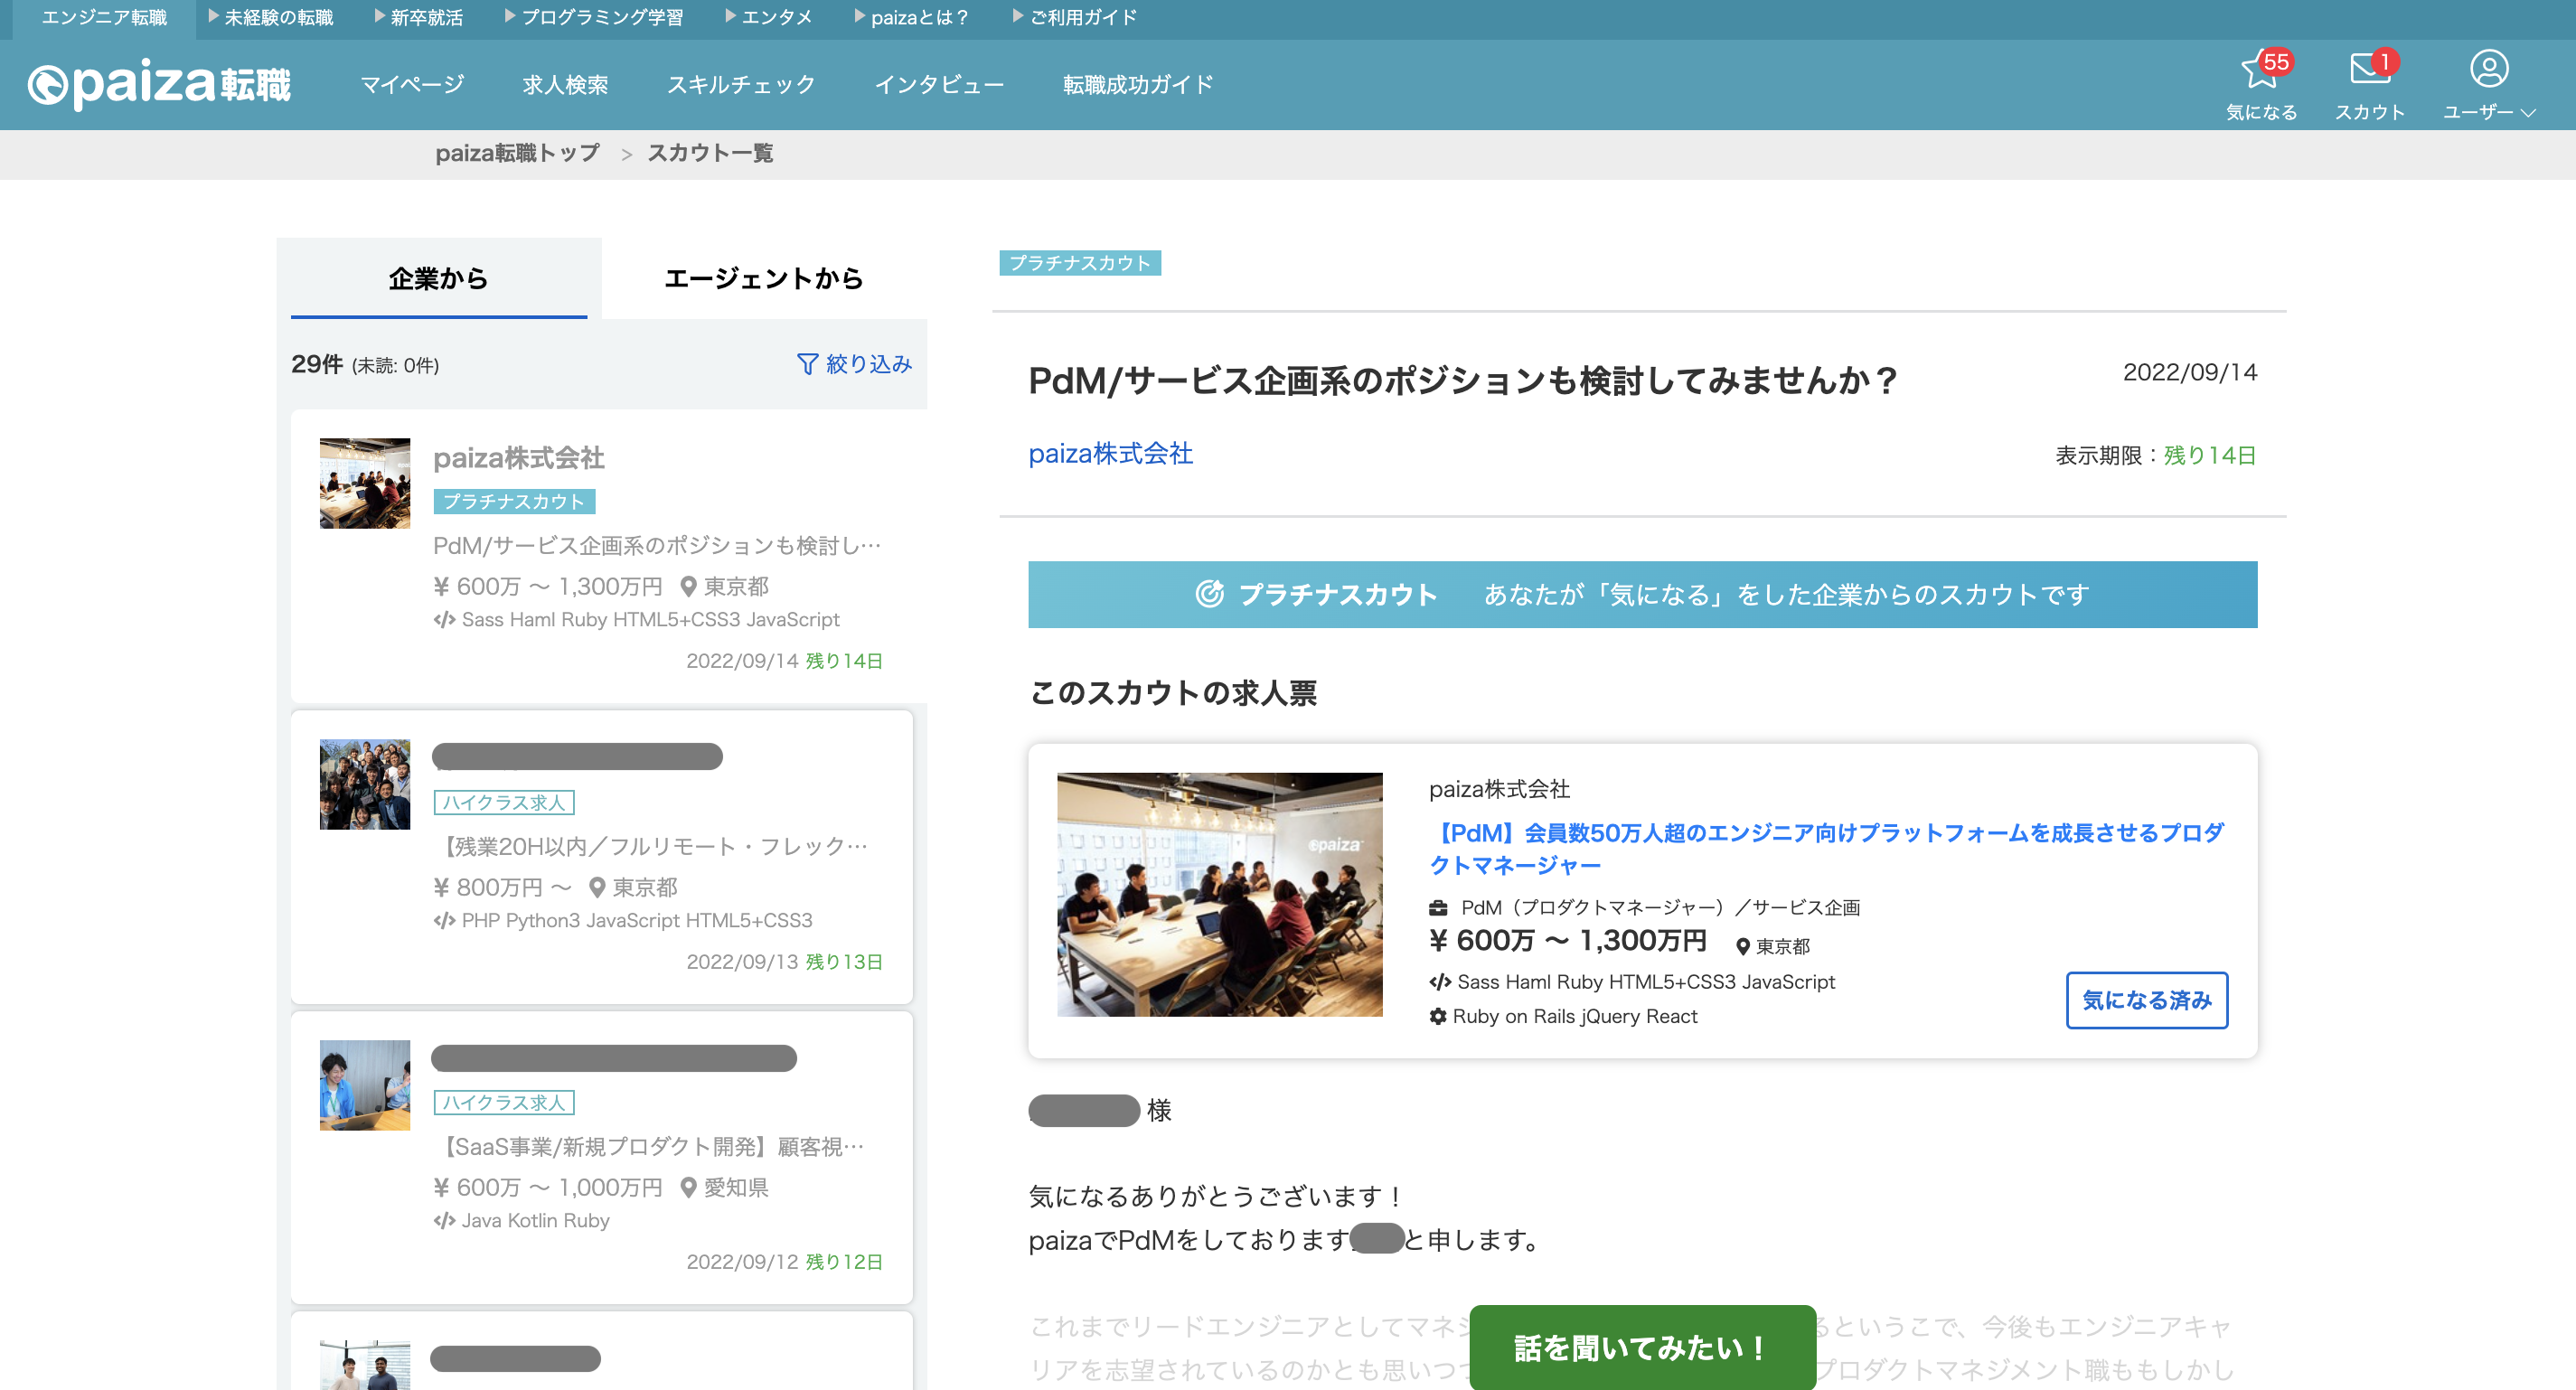The image size is (2576, 1390).
Task: Open the マイページ nav item
Action: click(412, 85)
